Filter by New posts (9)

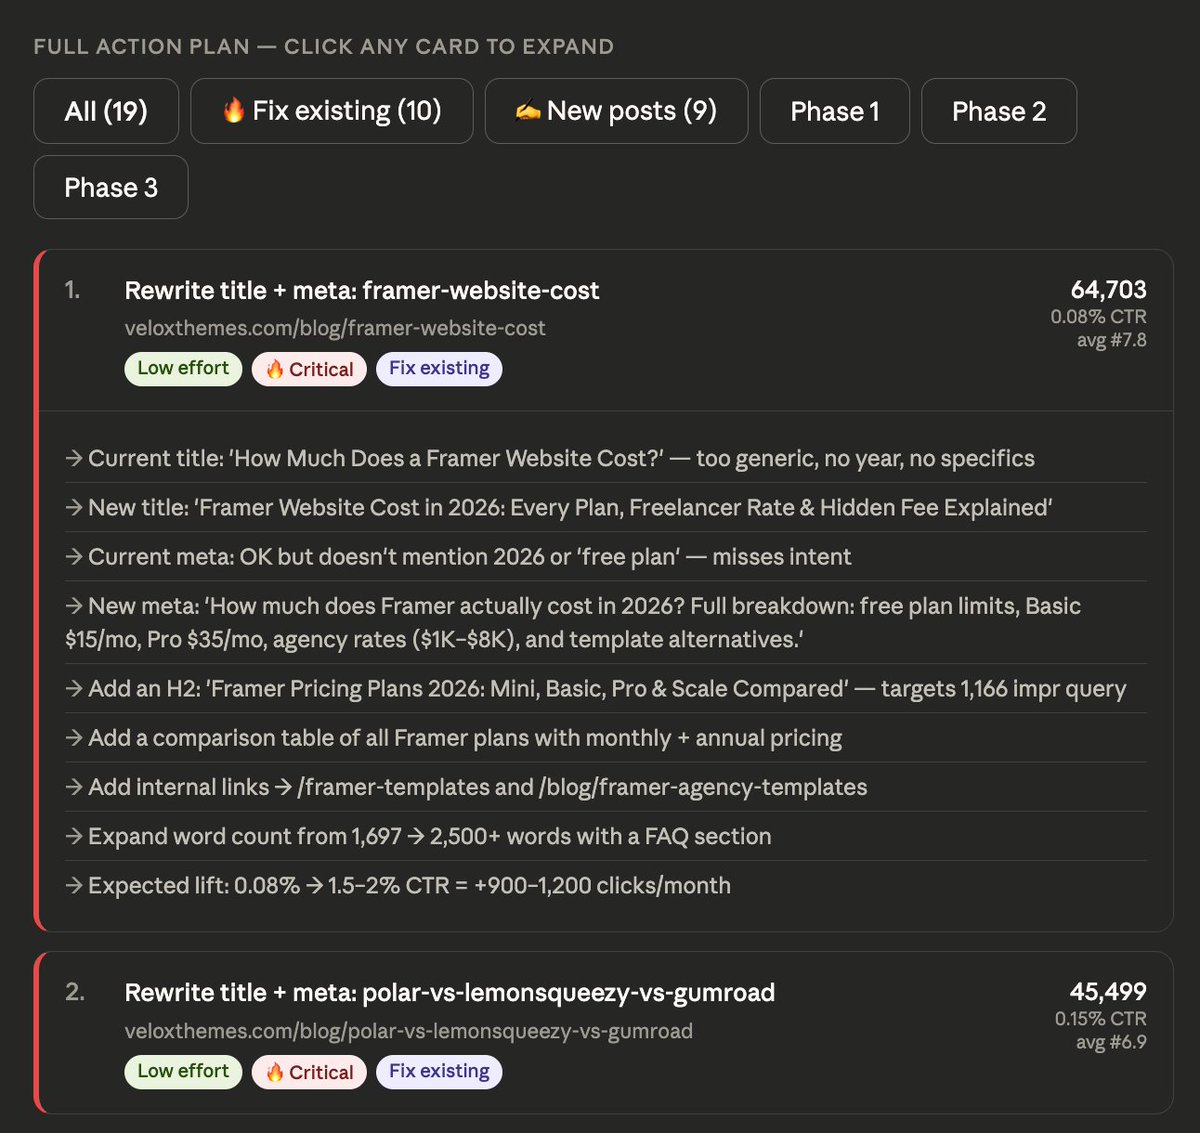pos(616,111)
